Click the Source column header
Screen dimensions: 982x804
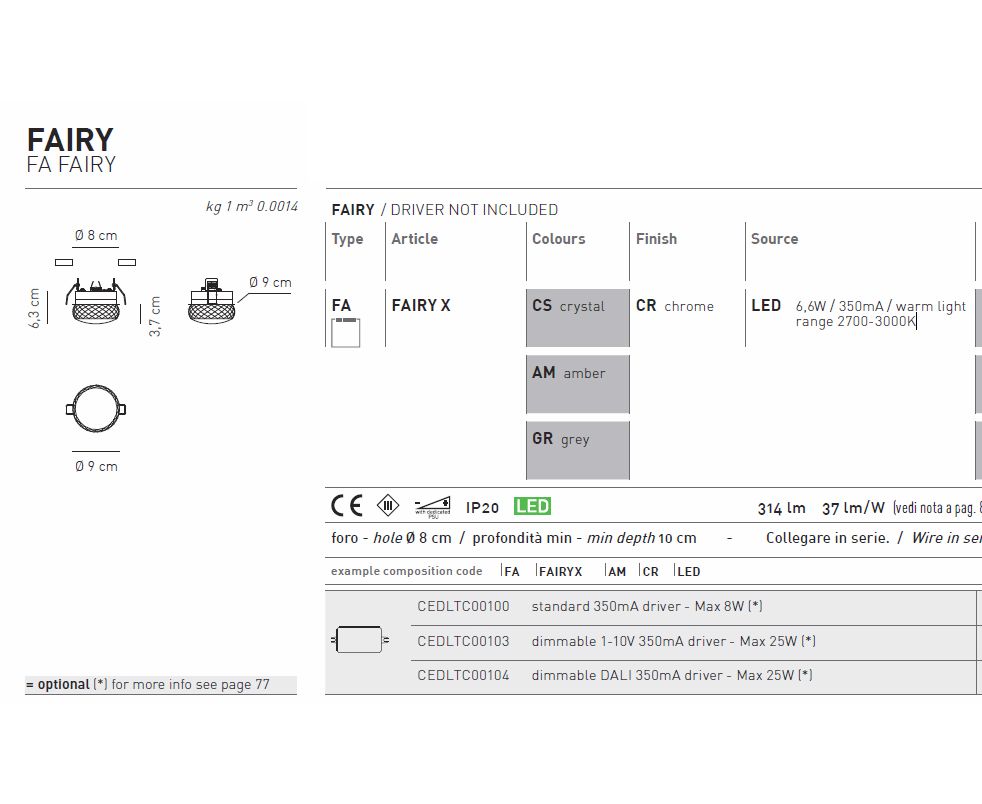tap(774, 239)
